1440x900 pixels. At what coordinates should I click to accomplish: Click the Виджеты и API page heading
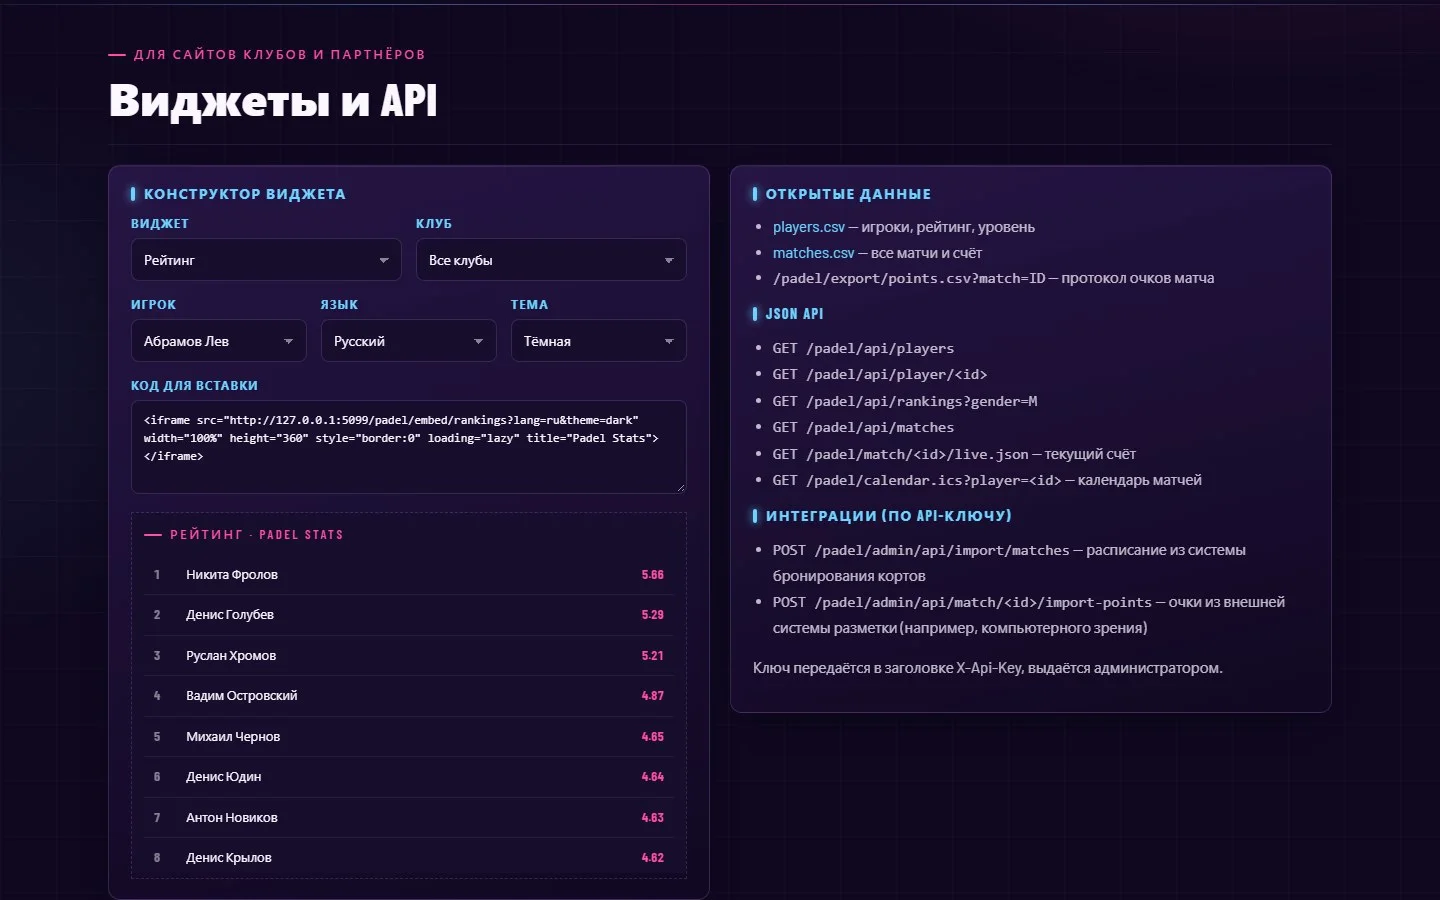pos(273,101)
